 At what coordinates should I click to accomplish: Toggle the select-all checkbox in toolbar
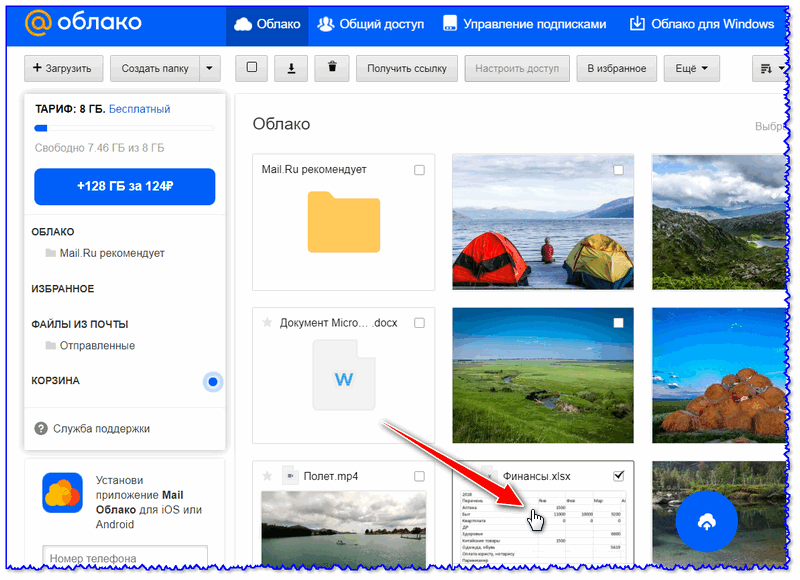click(252, 68)
